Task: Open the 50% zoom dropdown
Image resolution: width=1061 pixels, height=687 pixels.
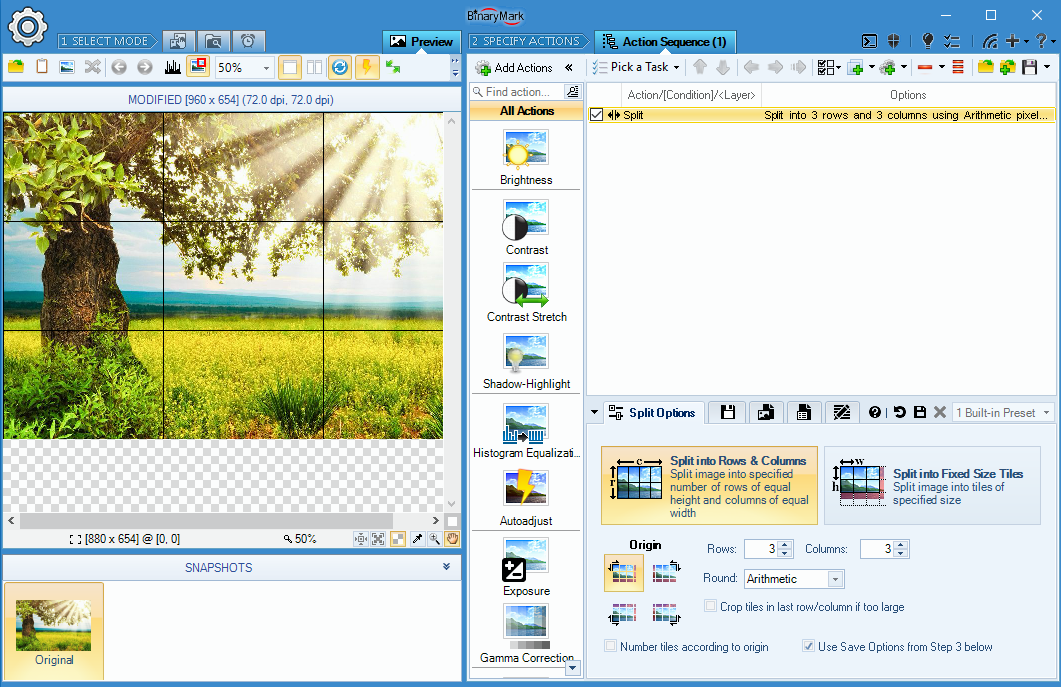Action: click(266, 68)
